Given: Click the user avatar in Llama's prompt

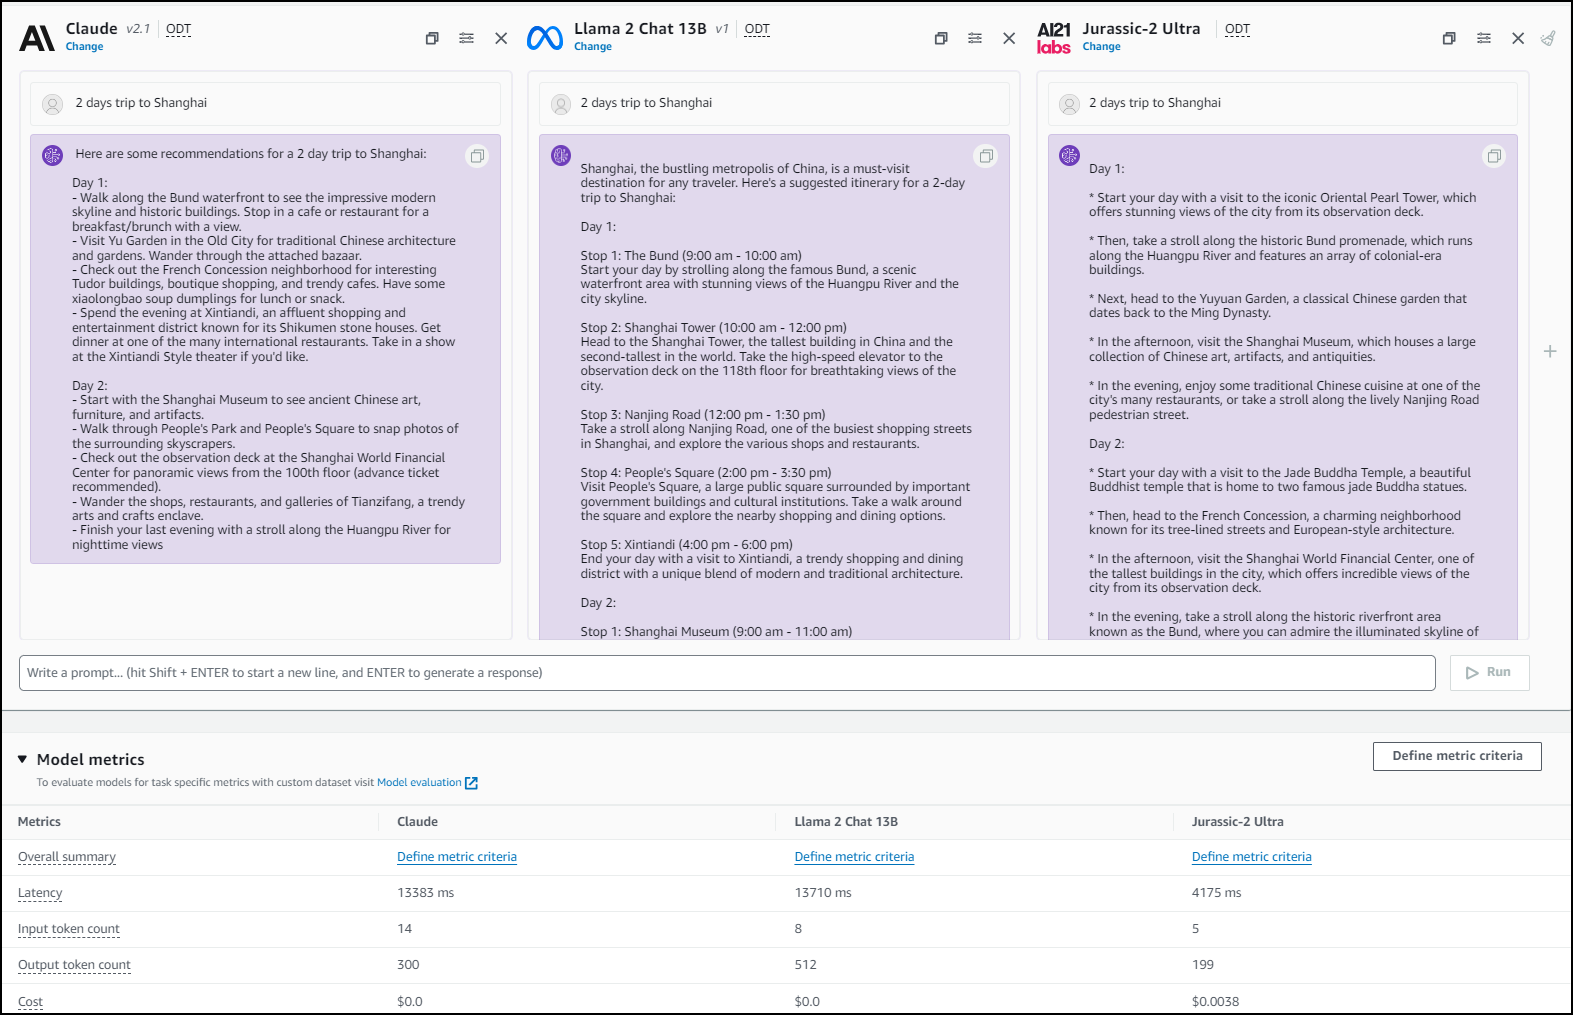Looking at the screenshot, I should (561, 104).
